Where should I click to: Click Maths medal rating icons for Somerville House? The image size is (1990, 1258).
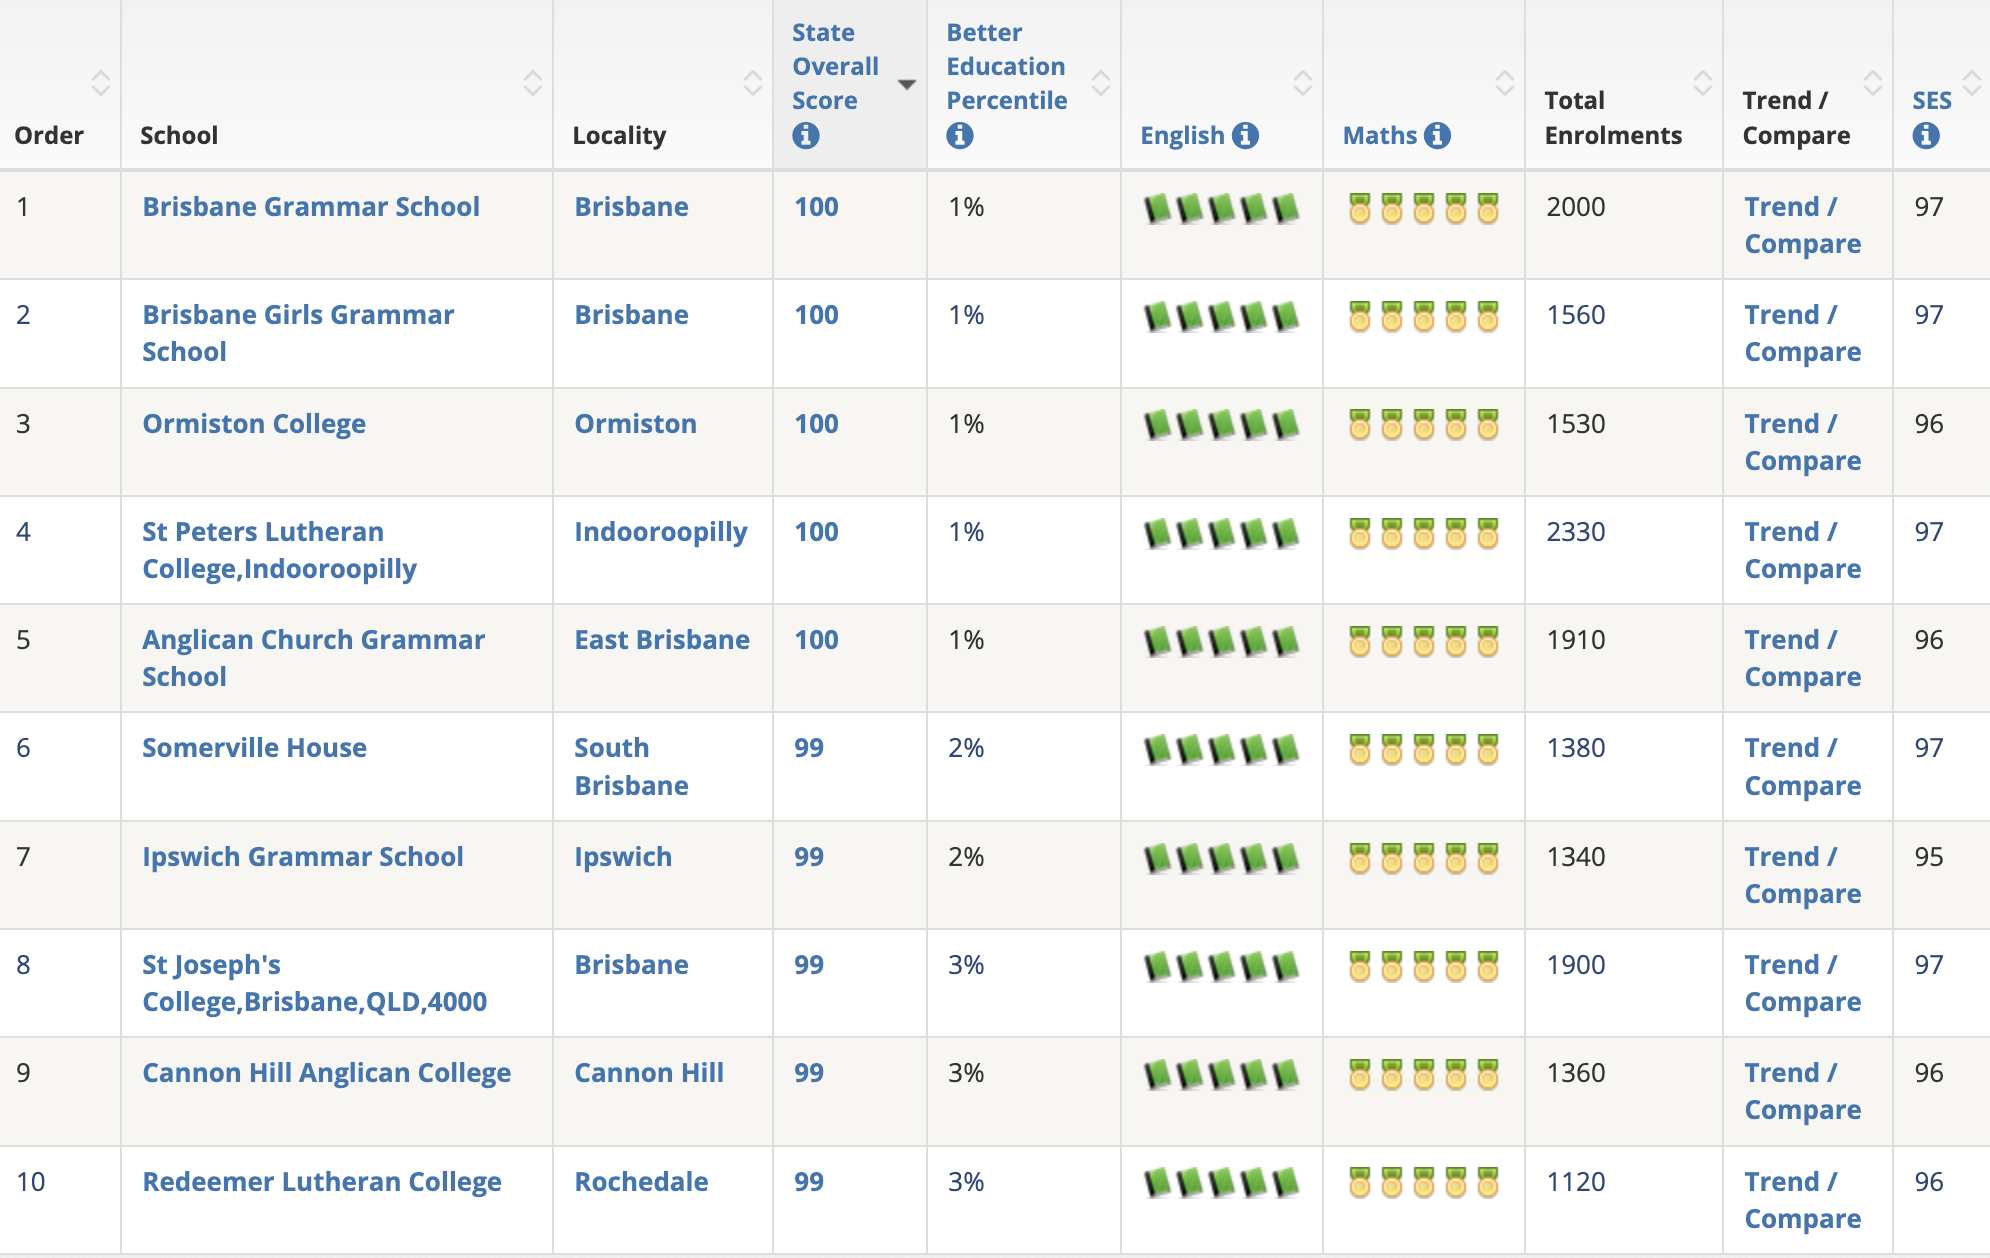point(1423,749)
